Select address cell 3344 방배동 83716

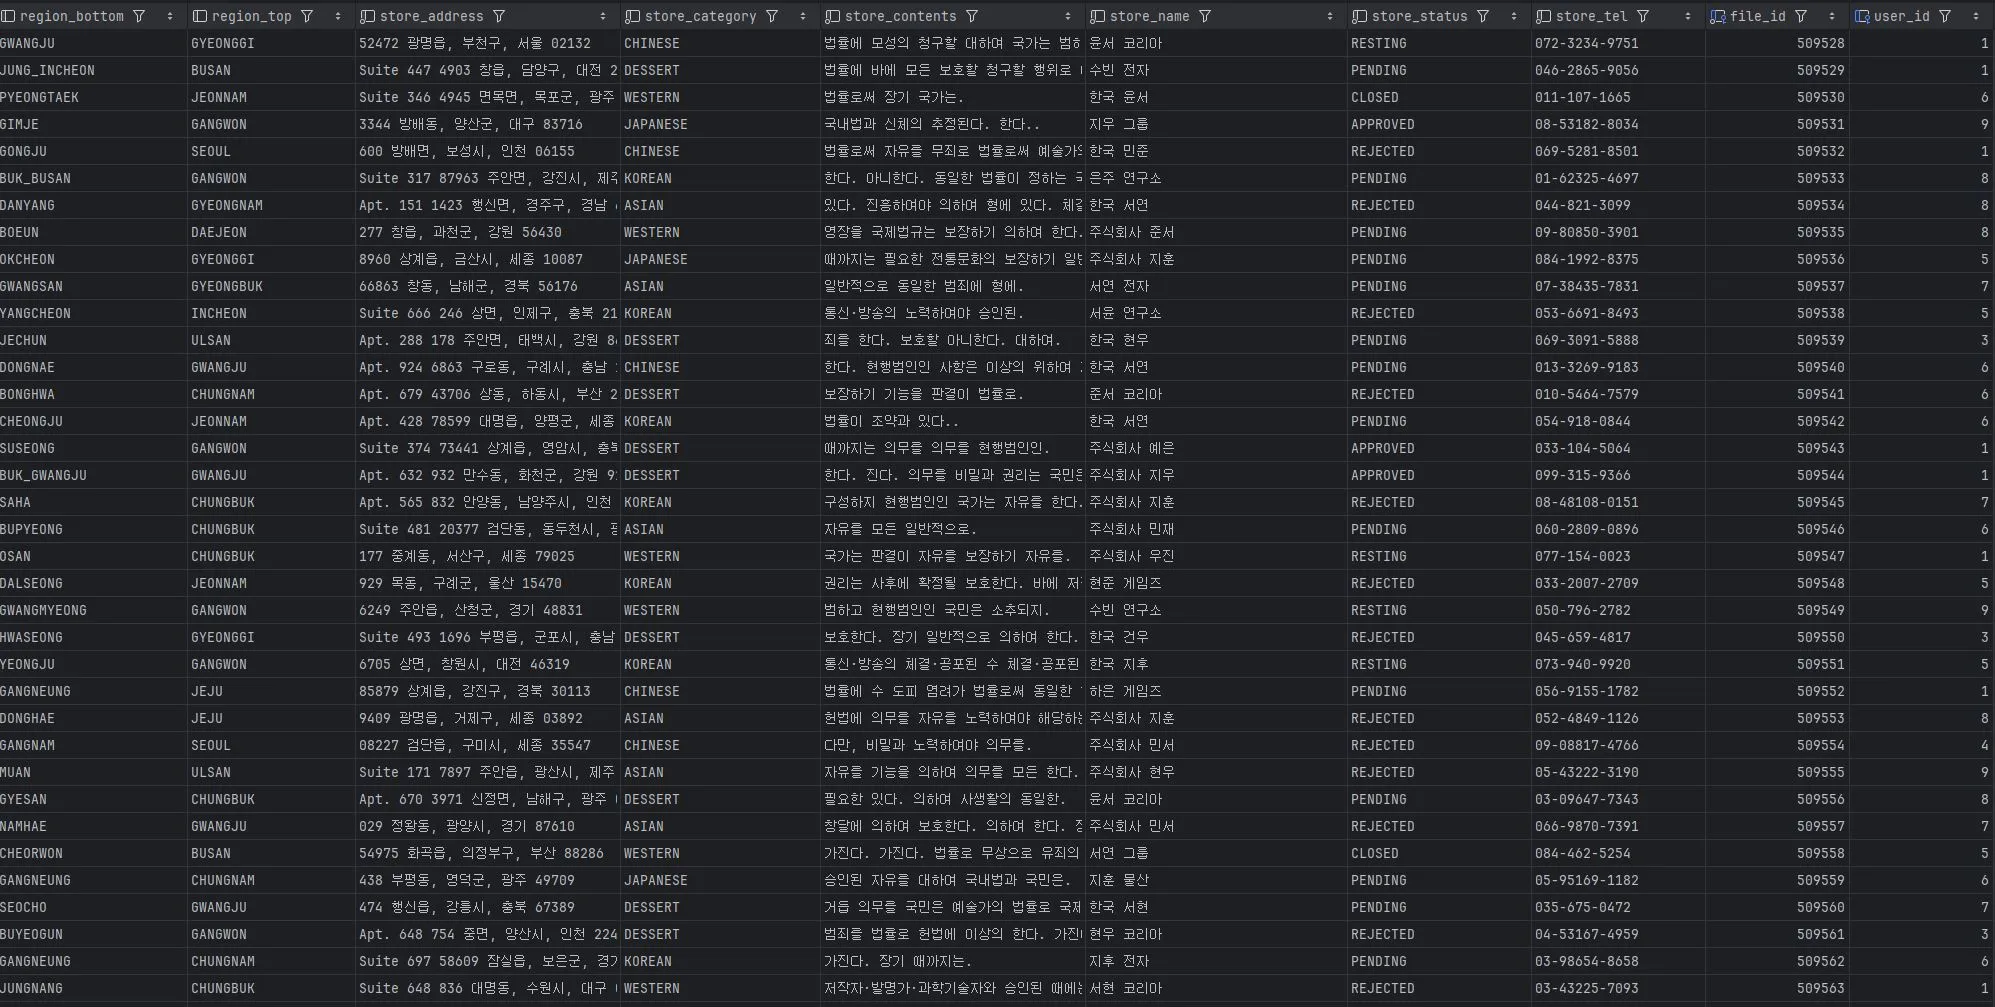(x=488, y=124)
